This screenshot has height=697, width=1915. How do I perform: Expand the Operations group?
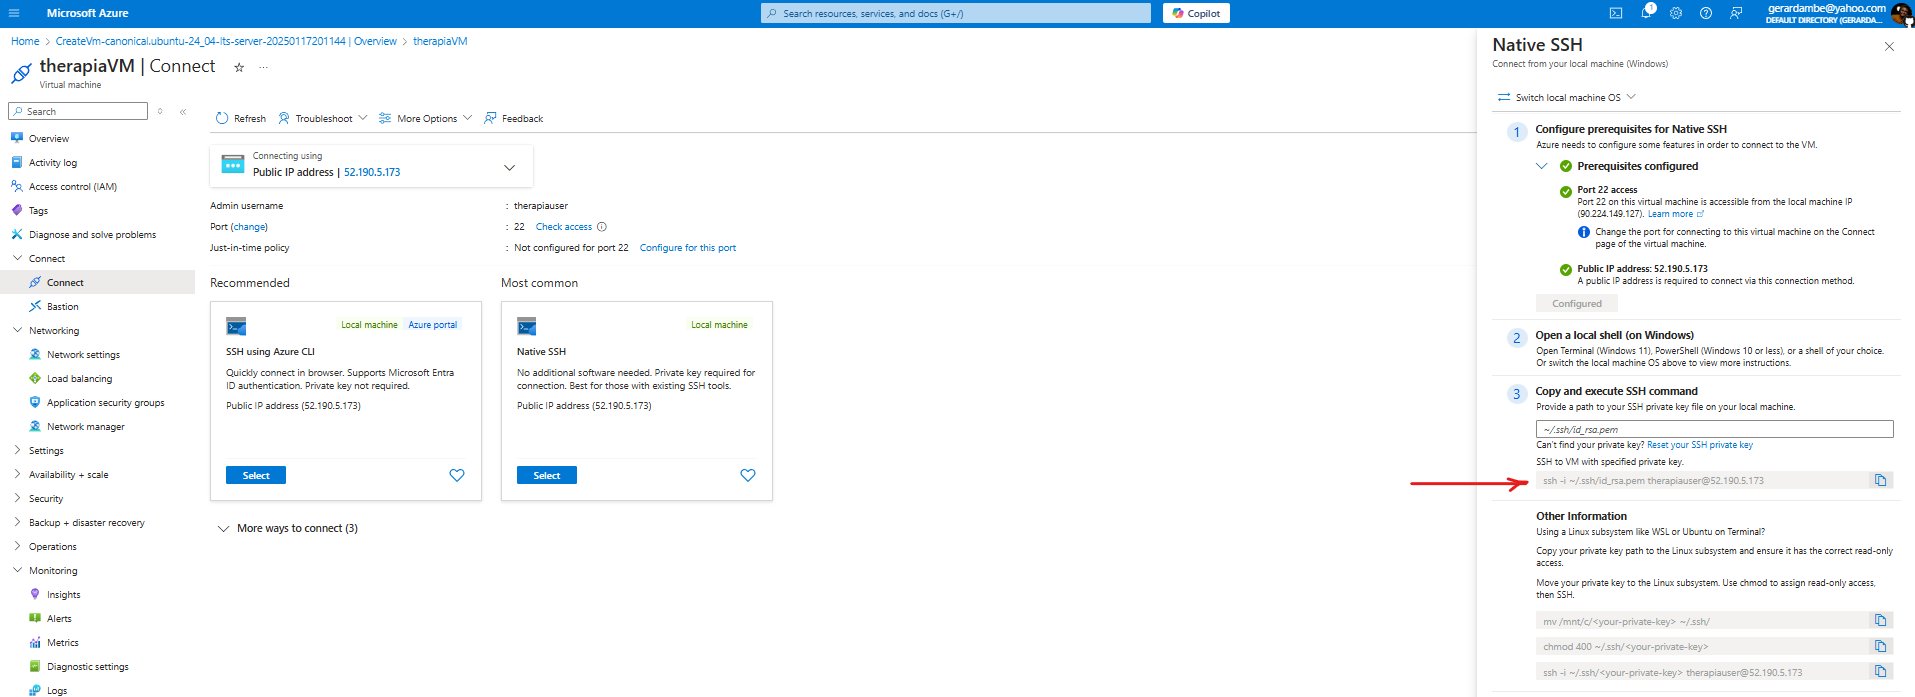tap(17, 546)
